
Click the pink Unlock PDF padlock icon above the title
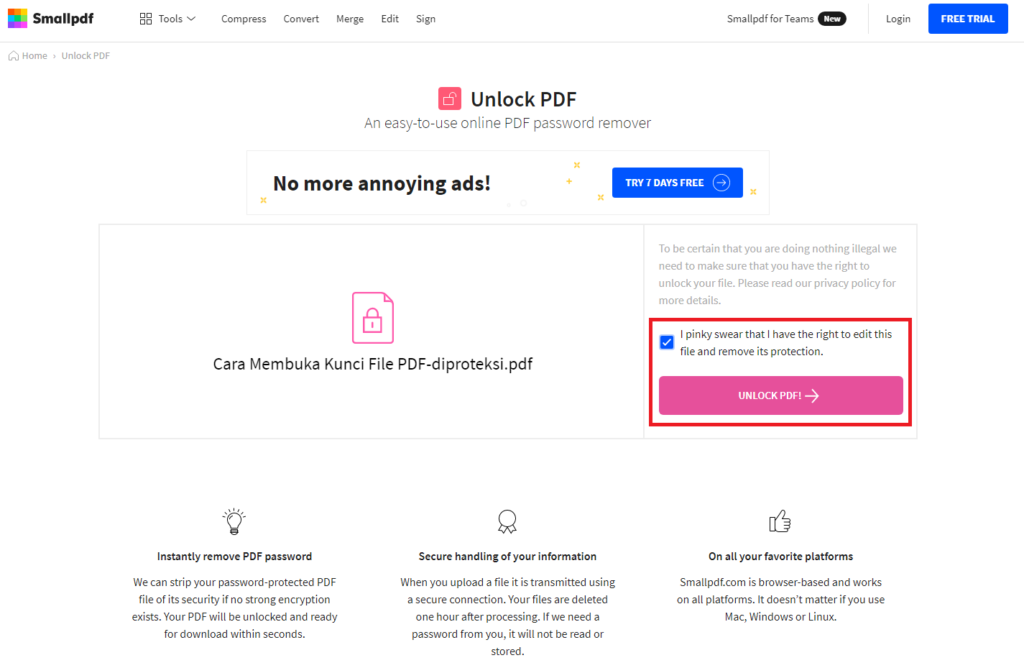[450, 98]
